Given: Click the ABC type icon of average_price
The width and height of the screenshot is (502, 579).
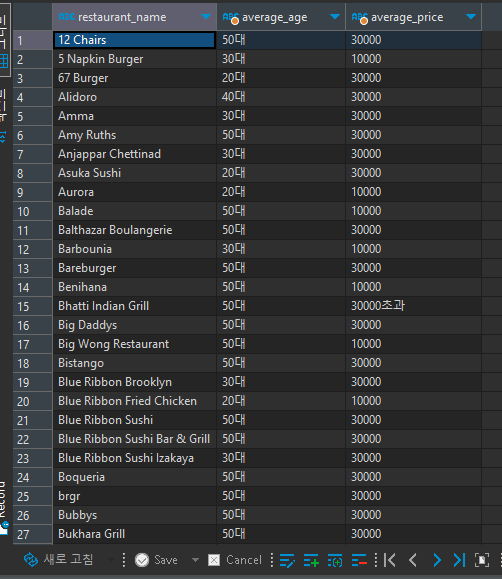Looking at the screenshot, I should click(x=359, y=17).
